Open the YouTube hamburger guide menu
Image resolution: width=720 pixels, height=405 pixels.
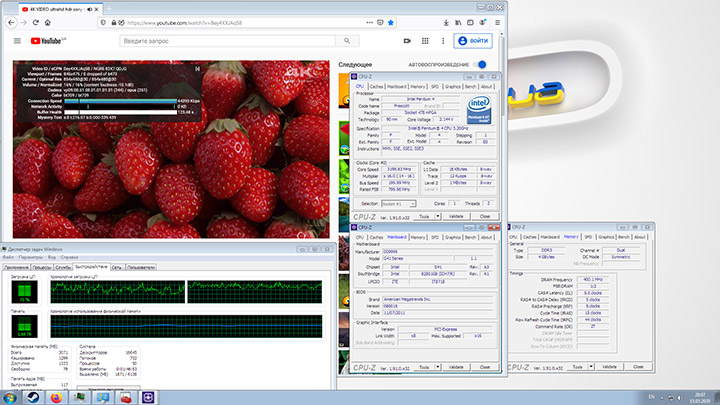click(x=16, y=41)
